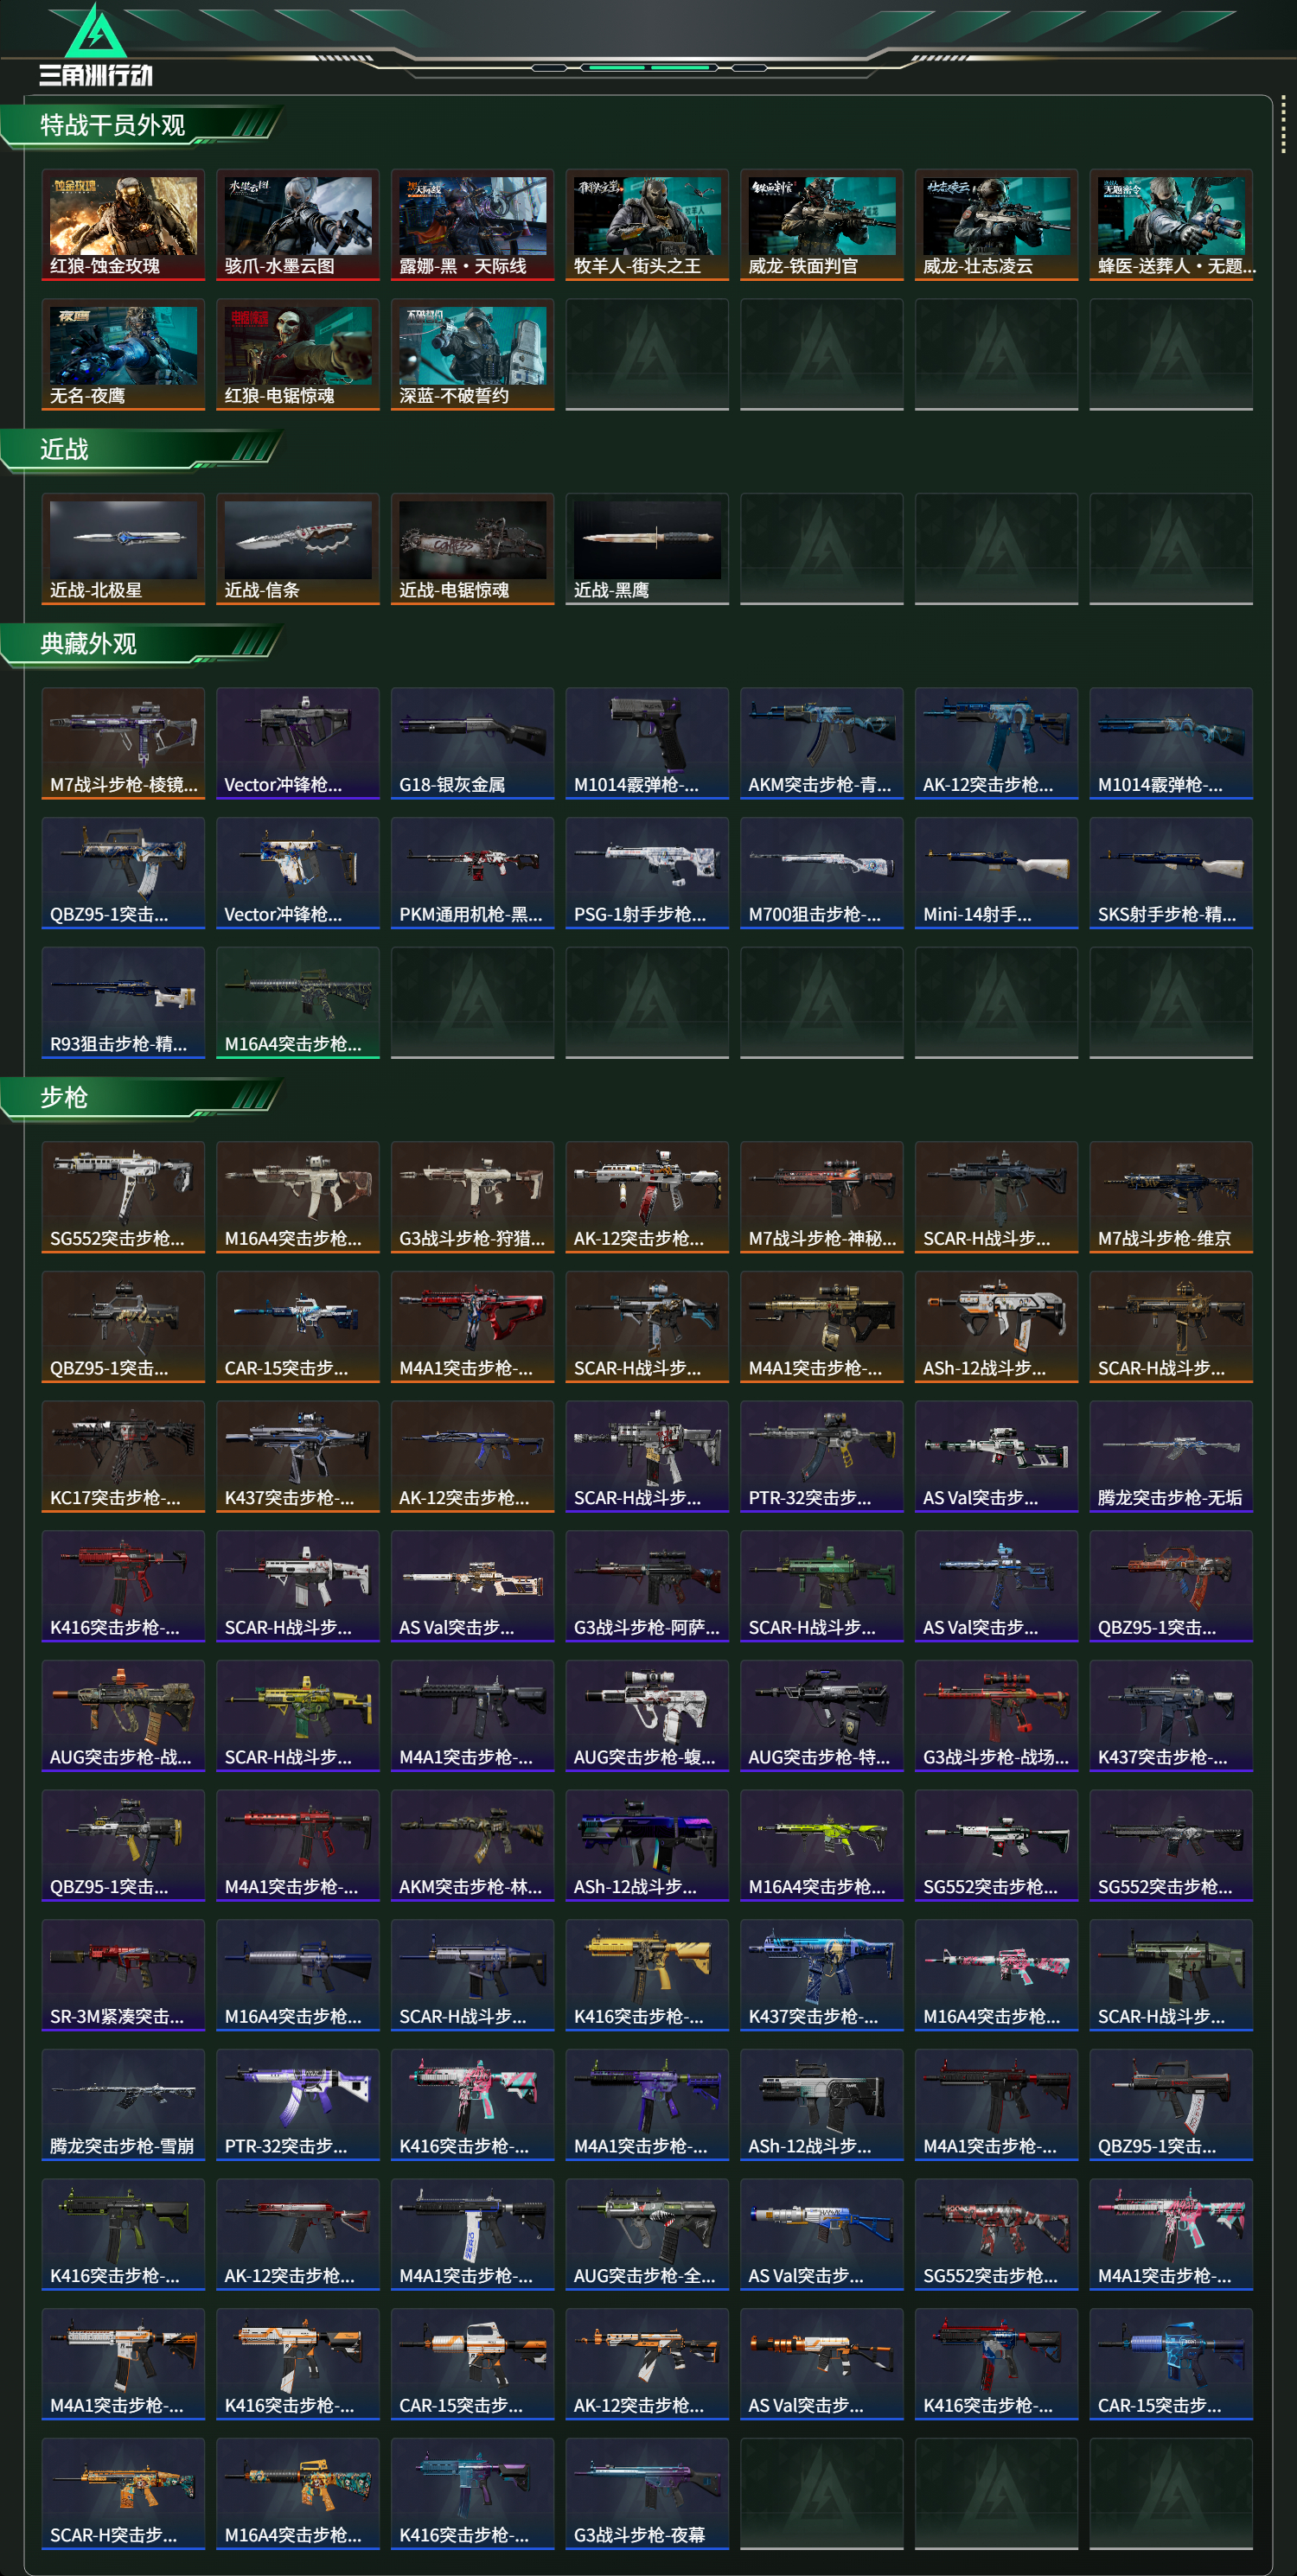Open the M7战斗步枪-维京 rifle skin

[x=1171, y=1197]
